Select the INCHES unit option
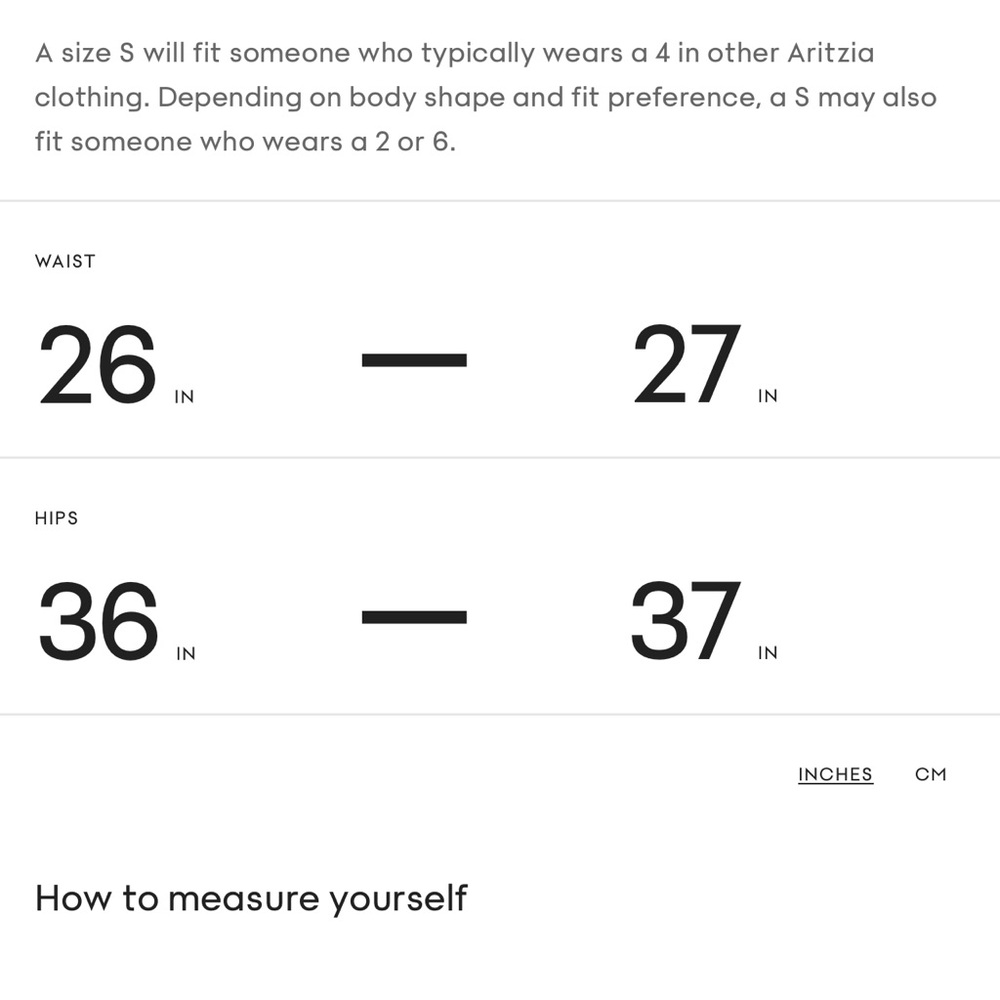 click(835, 774)
